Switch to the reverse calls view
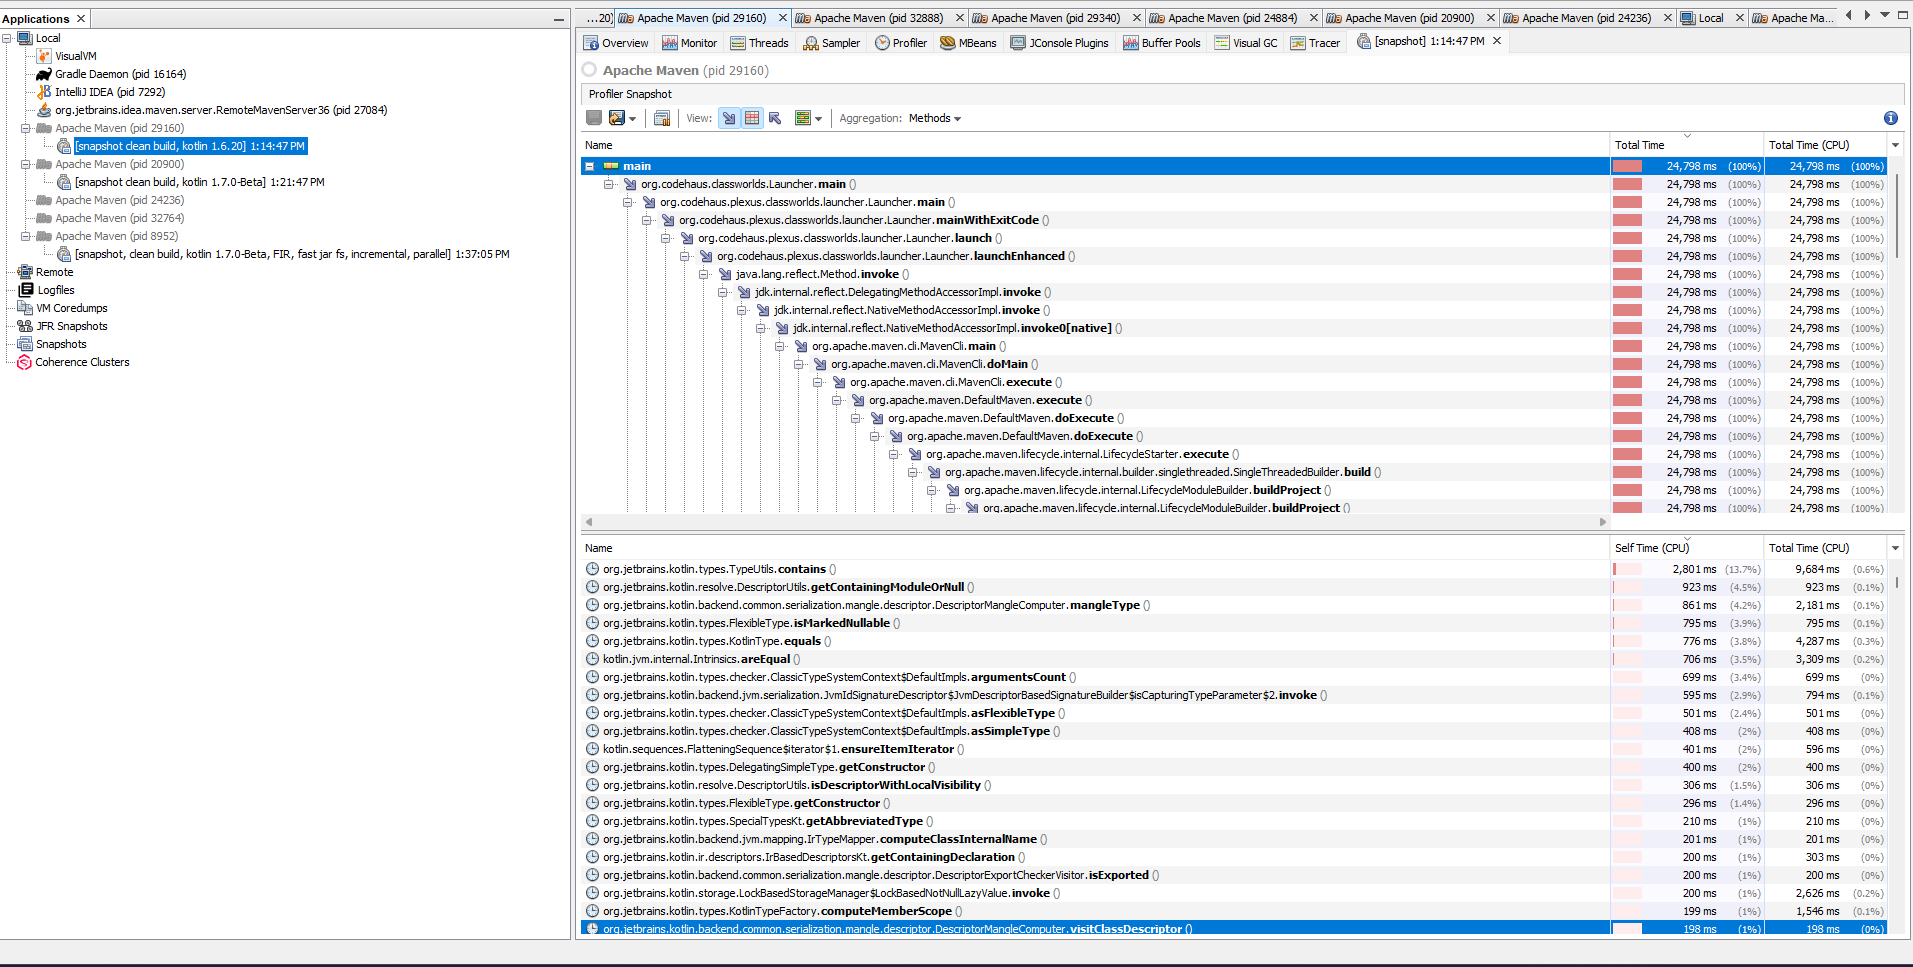1913x967 pixels. click(x=775, y=118)
